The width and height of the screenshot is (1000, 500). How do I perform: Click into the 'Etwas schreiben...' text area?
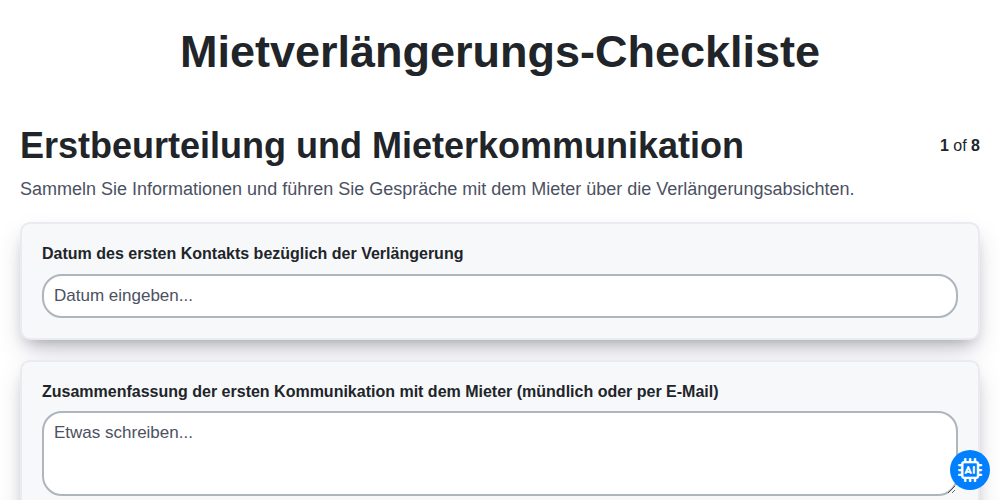point(499,453)
